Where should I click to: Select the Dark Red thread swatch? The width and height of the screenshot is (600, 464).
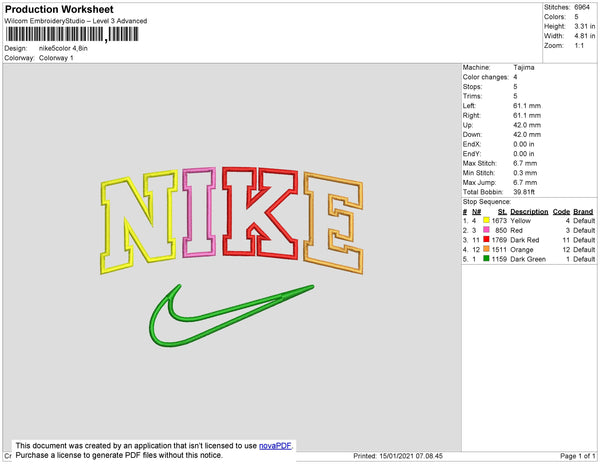(486, 239)
